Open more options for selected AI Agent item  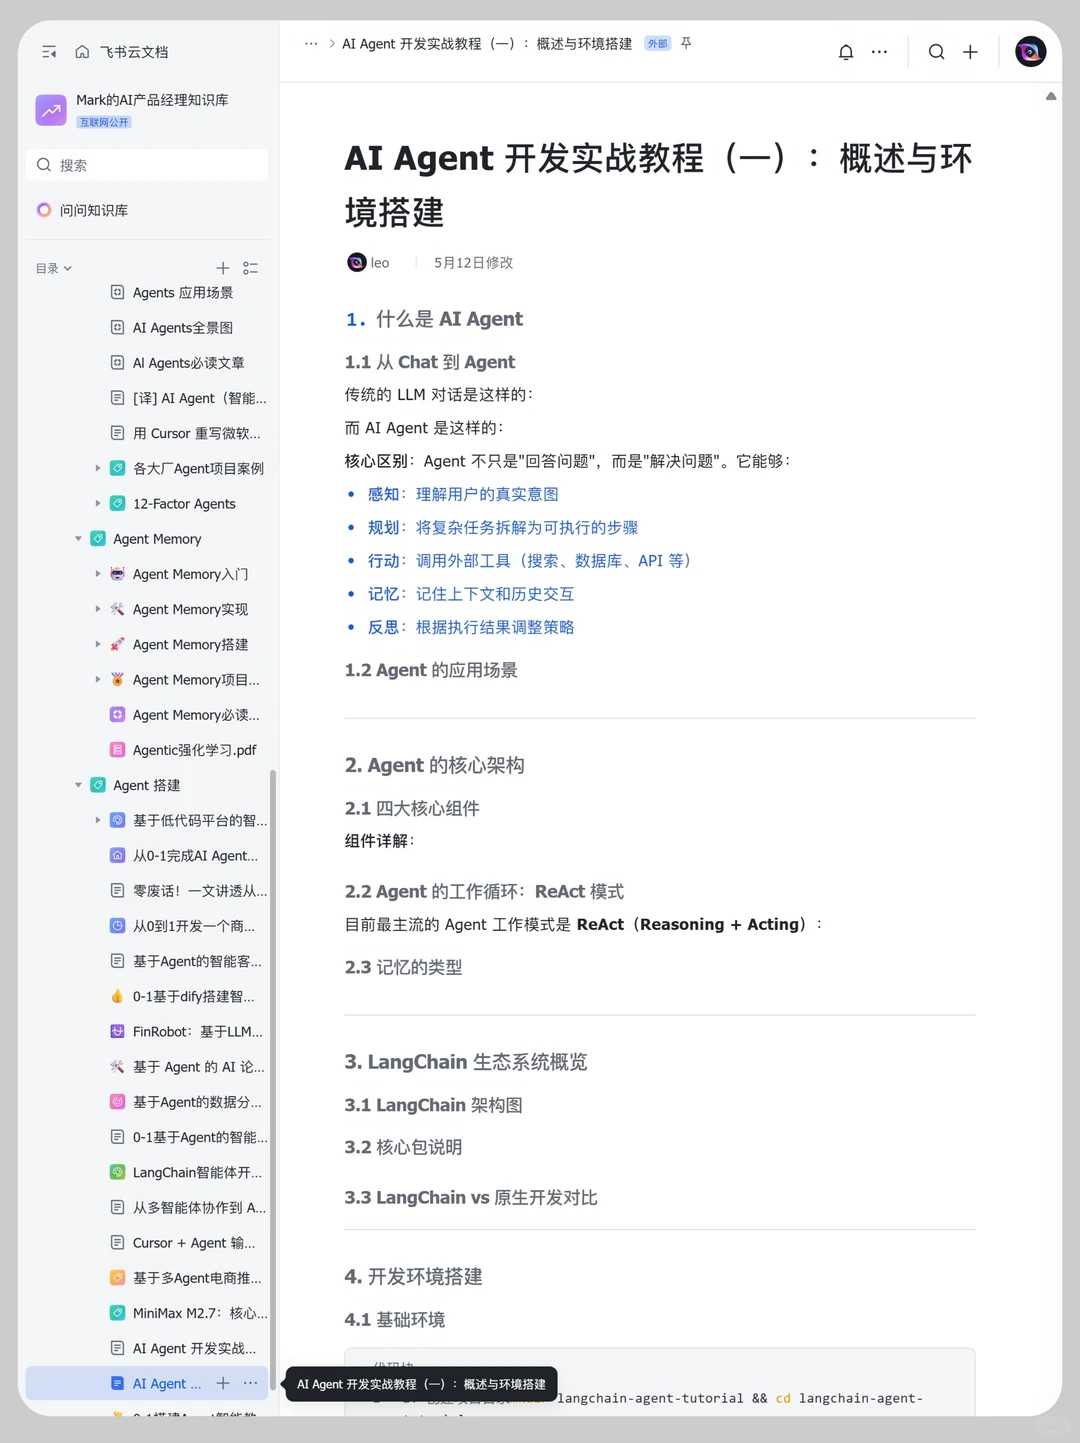250,1383
